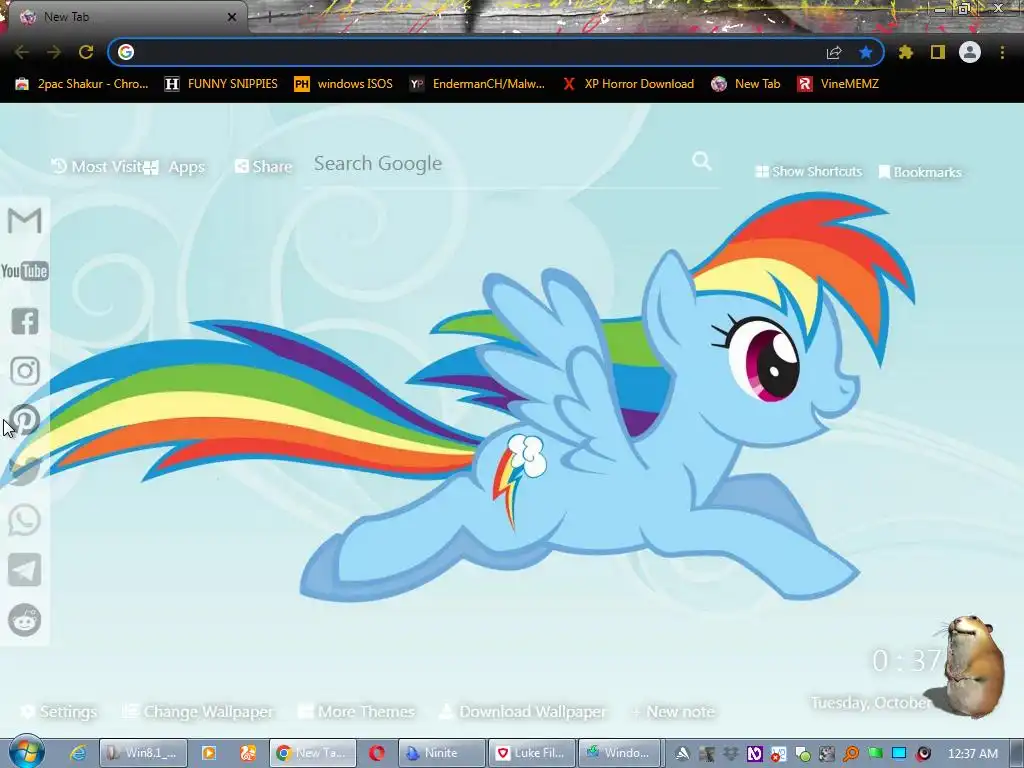
Task: Share this page via address bar icon
Action: (x=834, y=52)
